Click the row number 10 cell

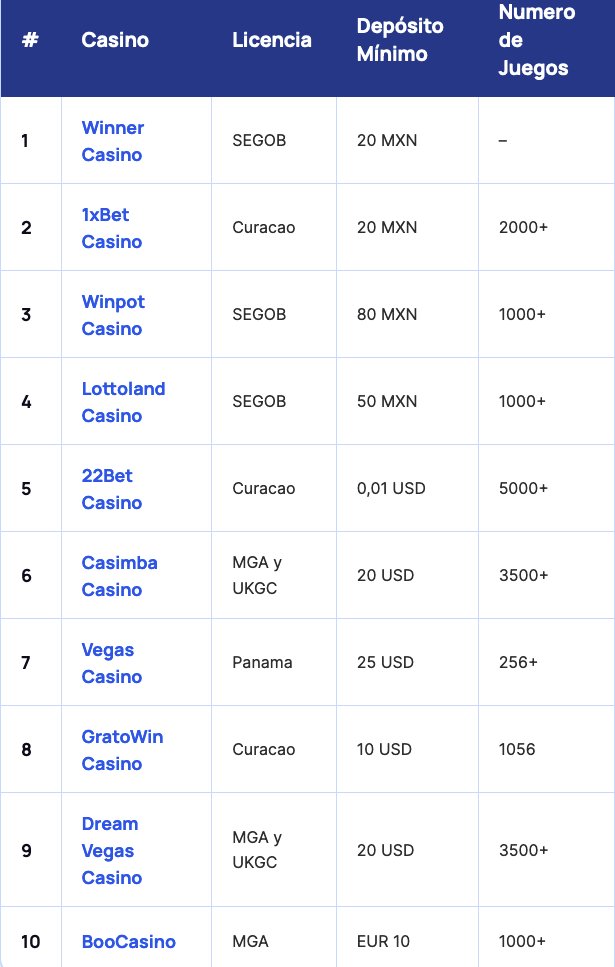[x=28, y=941]
